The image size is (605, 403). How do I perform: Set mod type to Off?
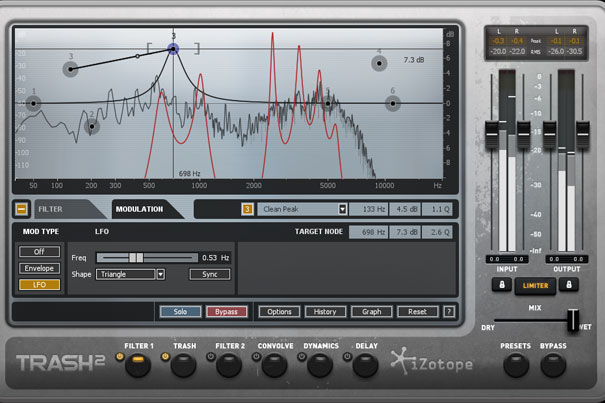point(39,252)
